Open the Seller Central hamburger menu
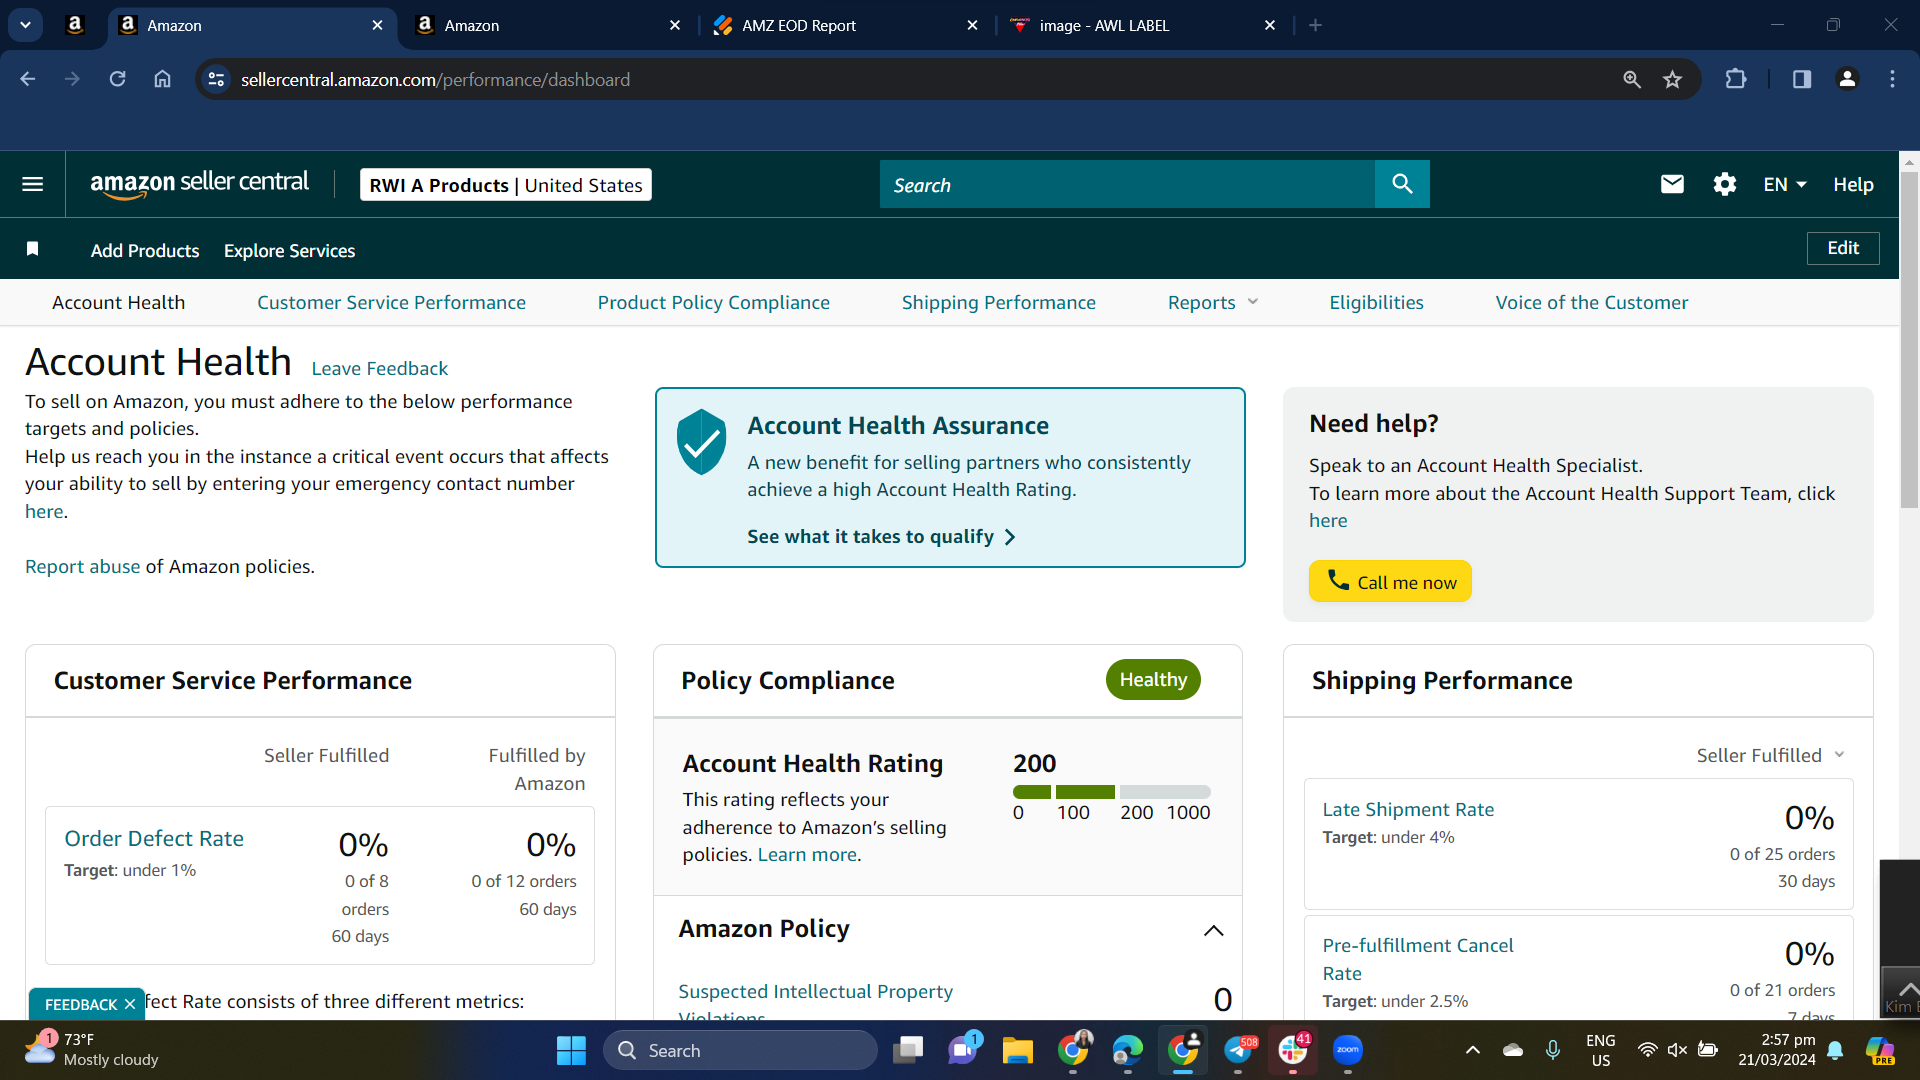This screenshot has width=1920, height=1080. [32, 184]
